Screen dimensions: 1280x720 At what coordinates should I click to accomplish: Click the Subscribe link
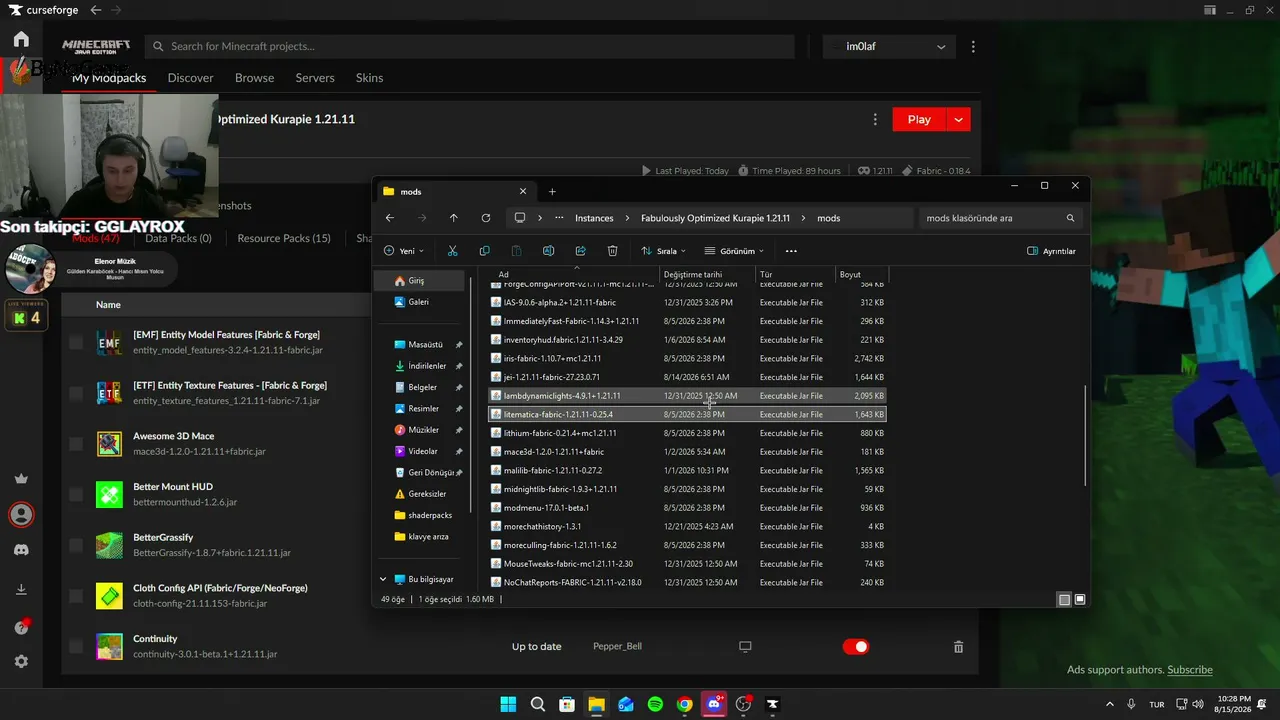pyautogui.click(x=1190, y=670)
